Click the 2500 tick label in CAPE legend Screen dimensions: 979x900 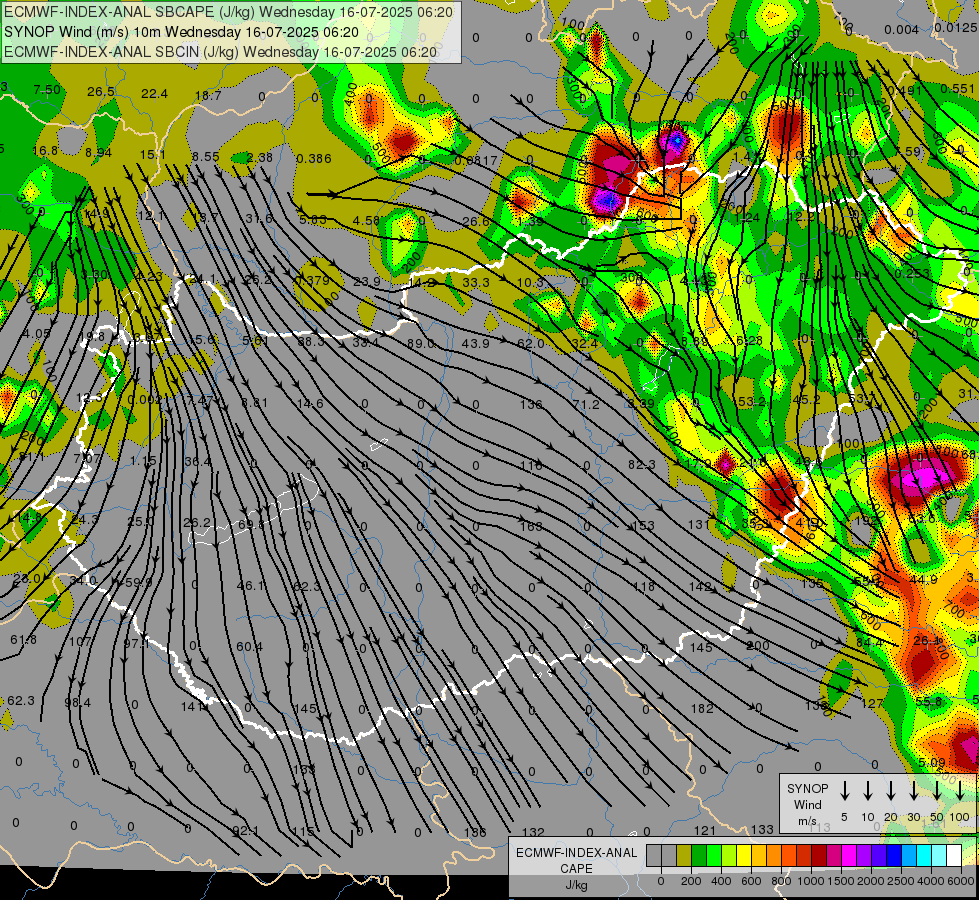901,881
